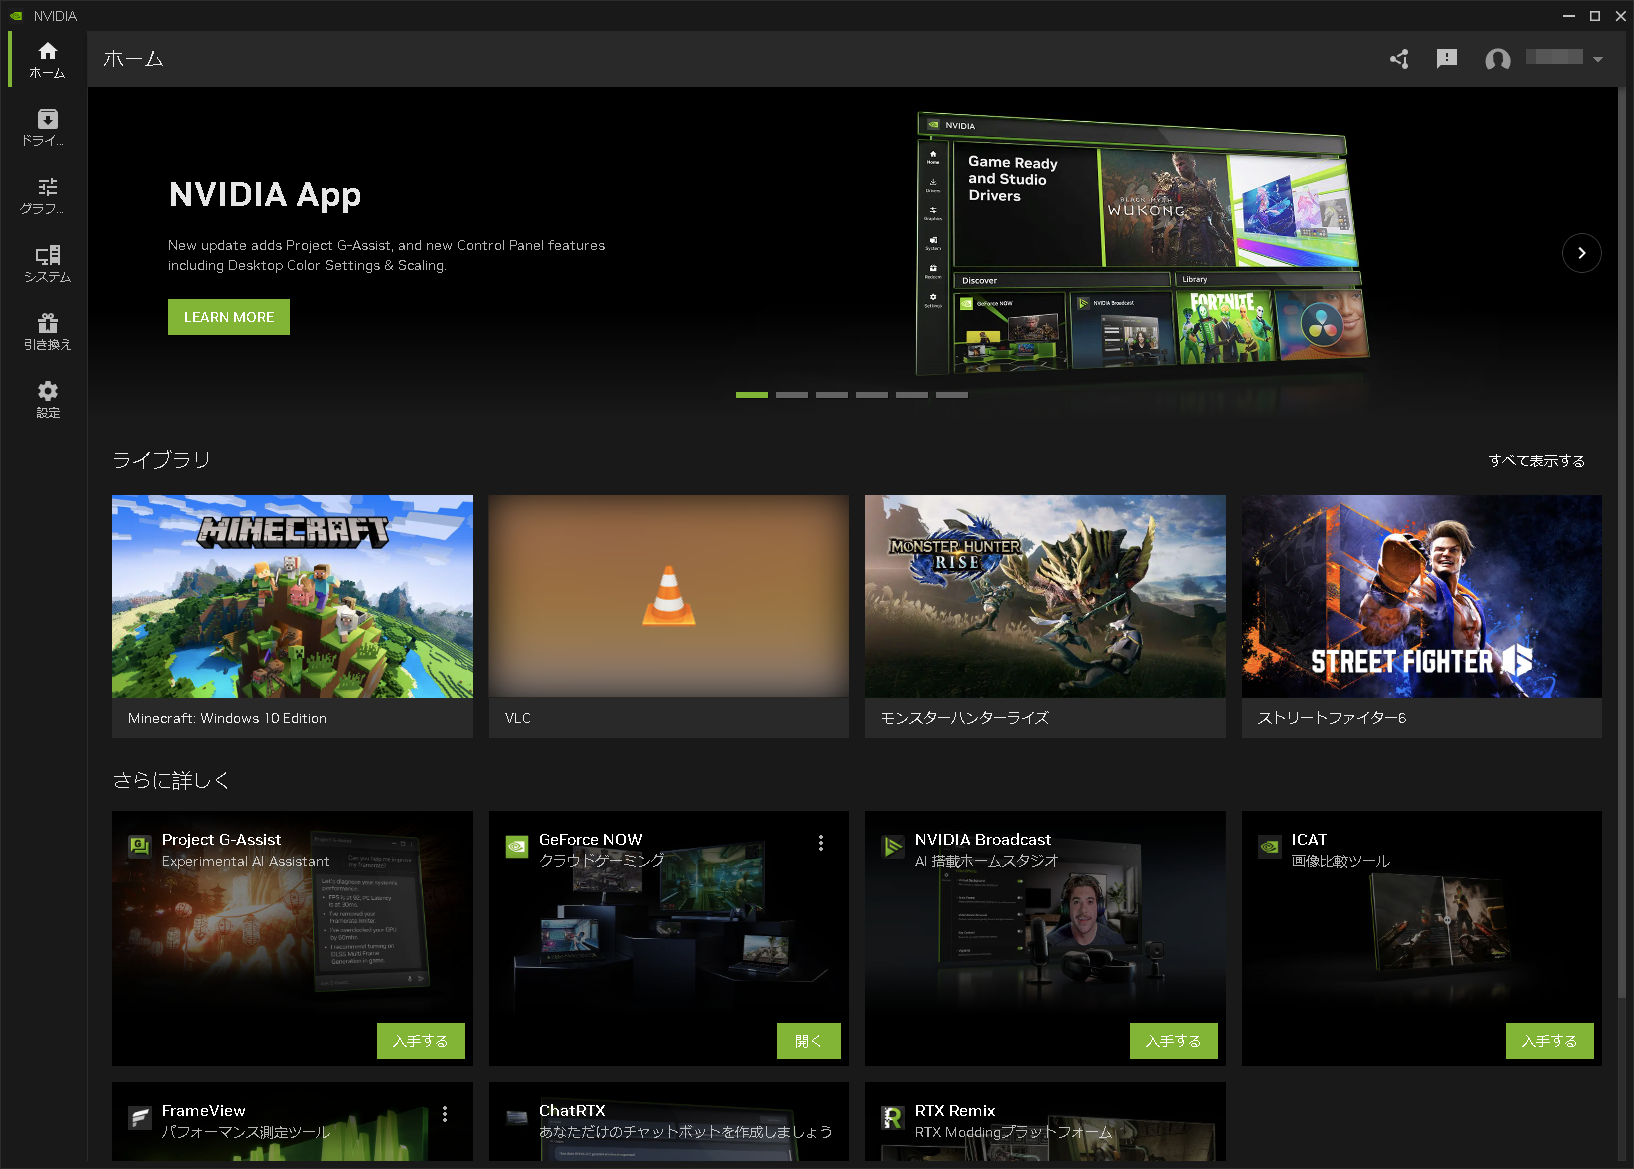Select the グラフィックス sidebar icon
The height and width of the screenshot is (1169, 1634).
(46, 194)
